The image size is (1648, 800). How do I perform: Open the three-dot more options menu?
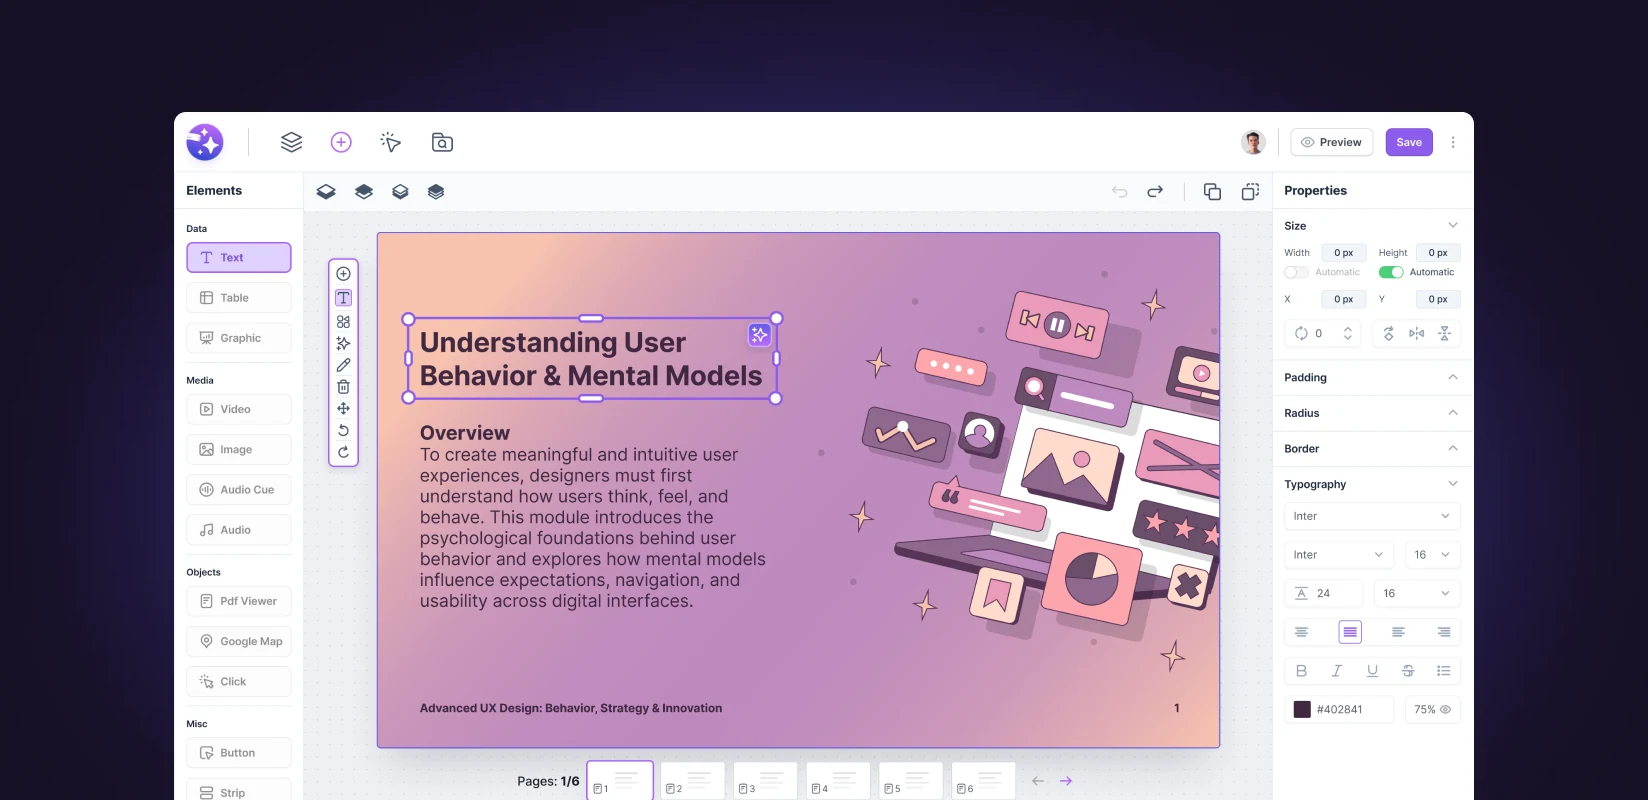pos(1453,142)
